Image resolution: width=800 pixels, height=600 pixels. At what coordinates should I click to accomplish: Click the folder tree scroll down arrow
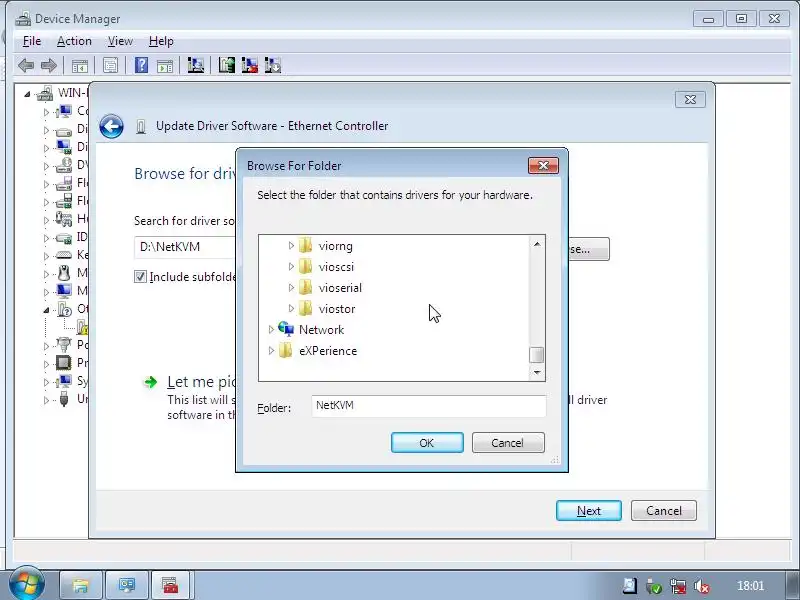(x=537, y=372)
